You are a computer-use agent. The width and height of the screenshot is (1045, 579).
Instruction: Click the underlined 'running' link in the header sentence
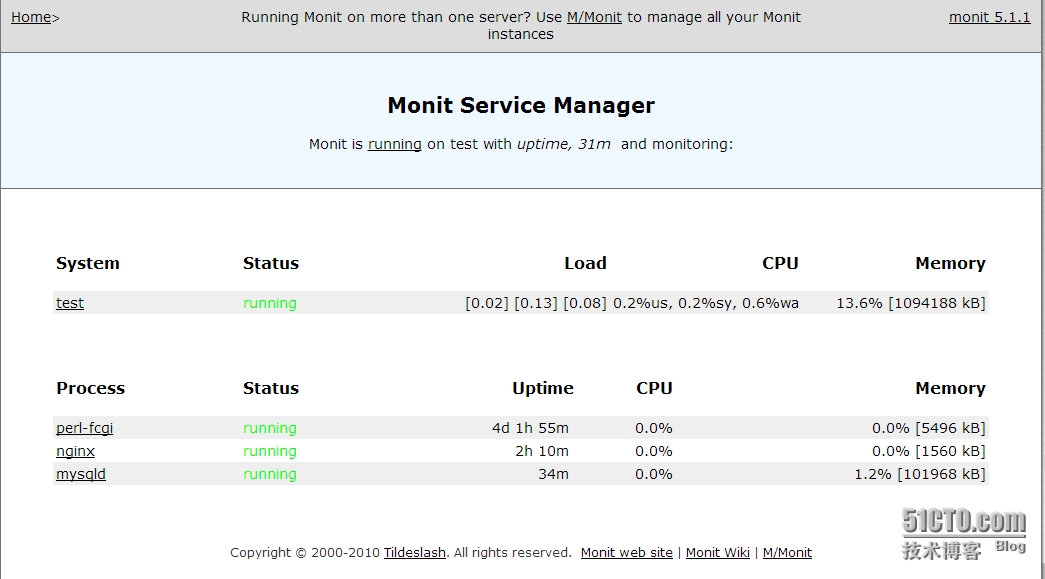click(x=395, y=144)
